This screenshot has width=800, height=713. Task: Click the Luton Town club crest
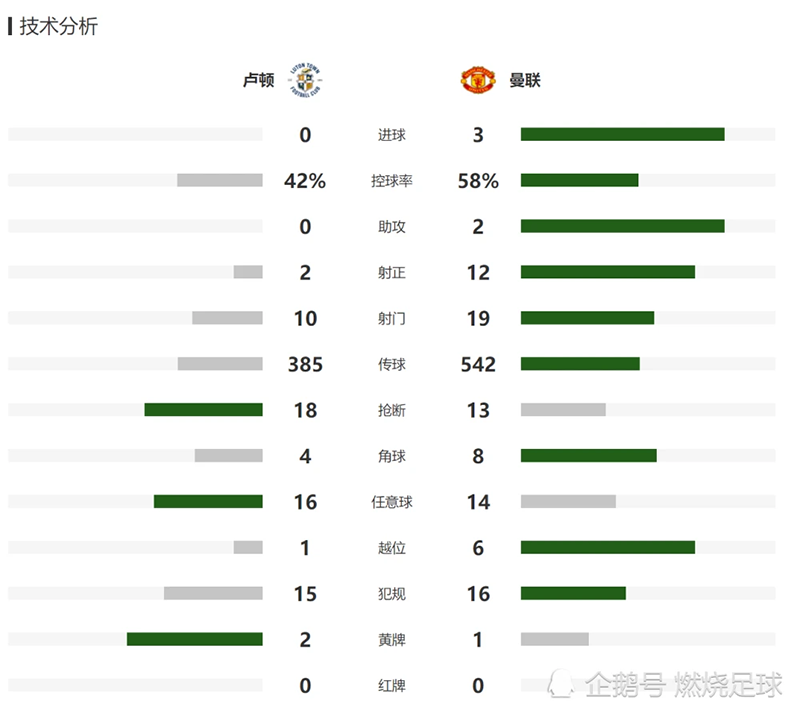305,80
